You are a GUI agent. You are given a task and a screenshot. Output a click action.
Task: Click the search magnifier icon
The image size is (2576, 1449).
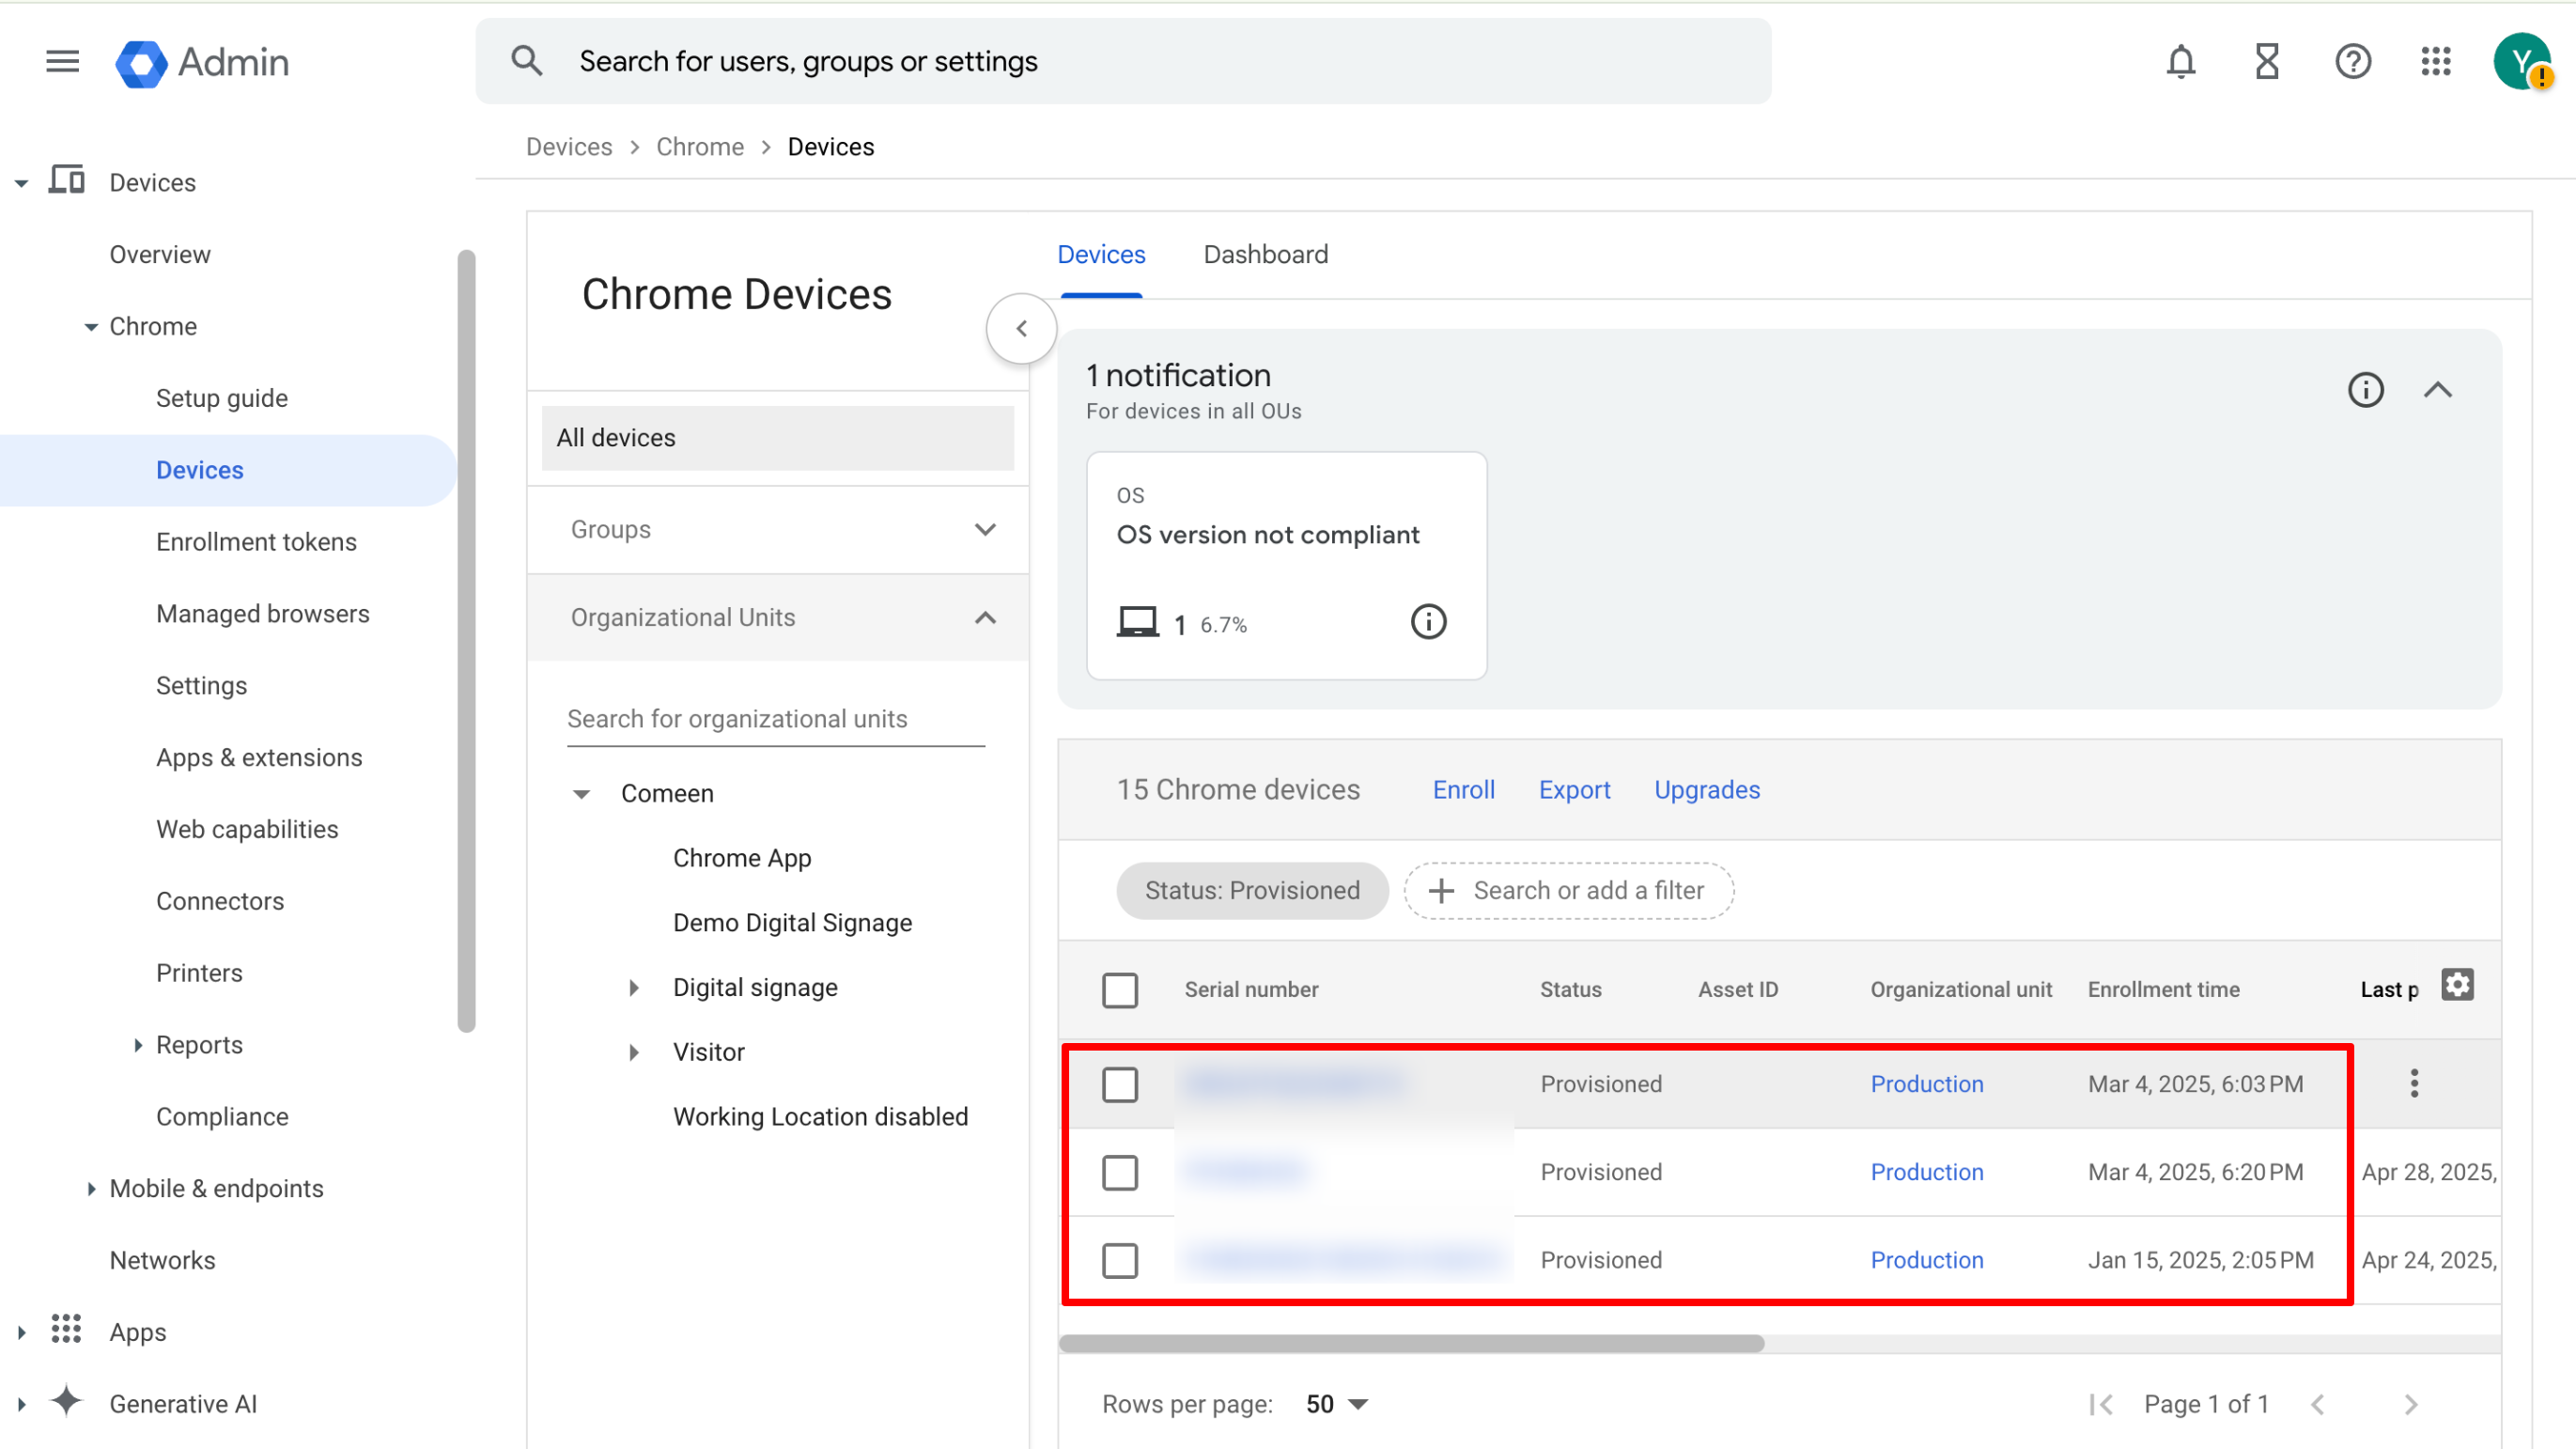click(x=527, y=61)
